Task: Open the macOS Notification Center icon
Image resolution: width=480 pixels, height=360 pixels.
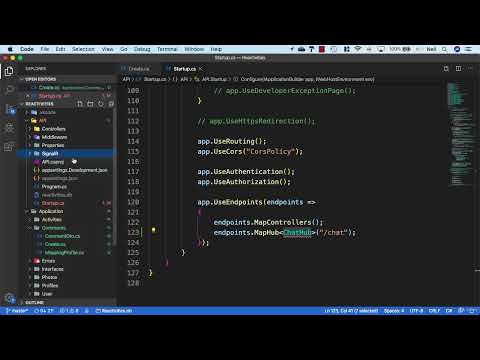Action: pos(468,49)
